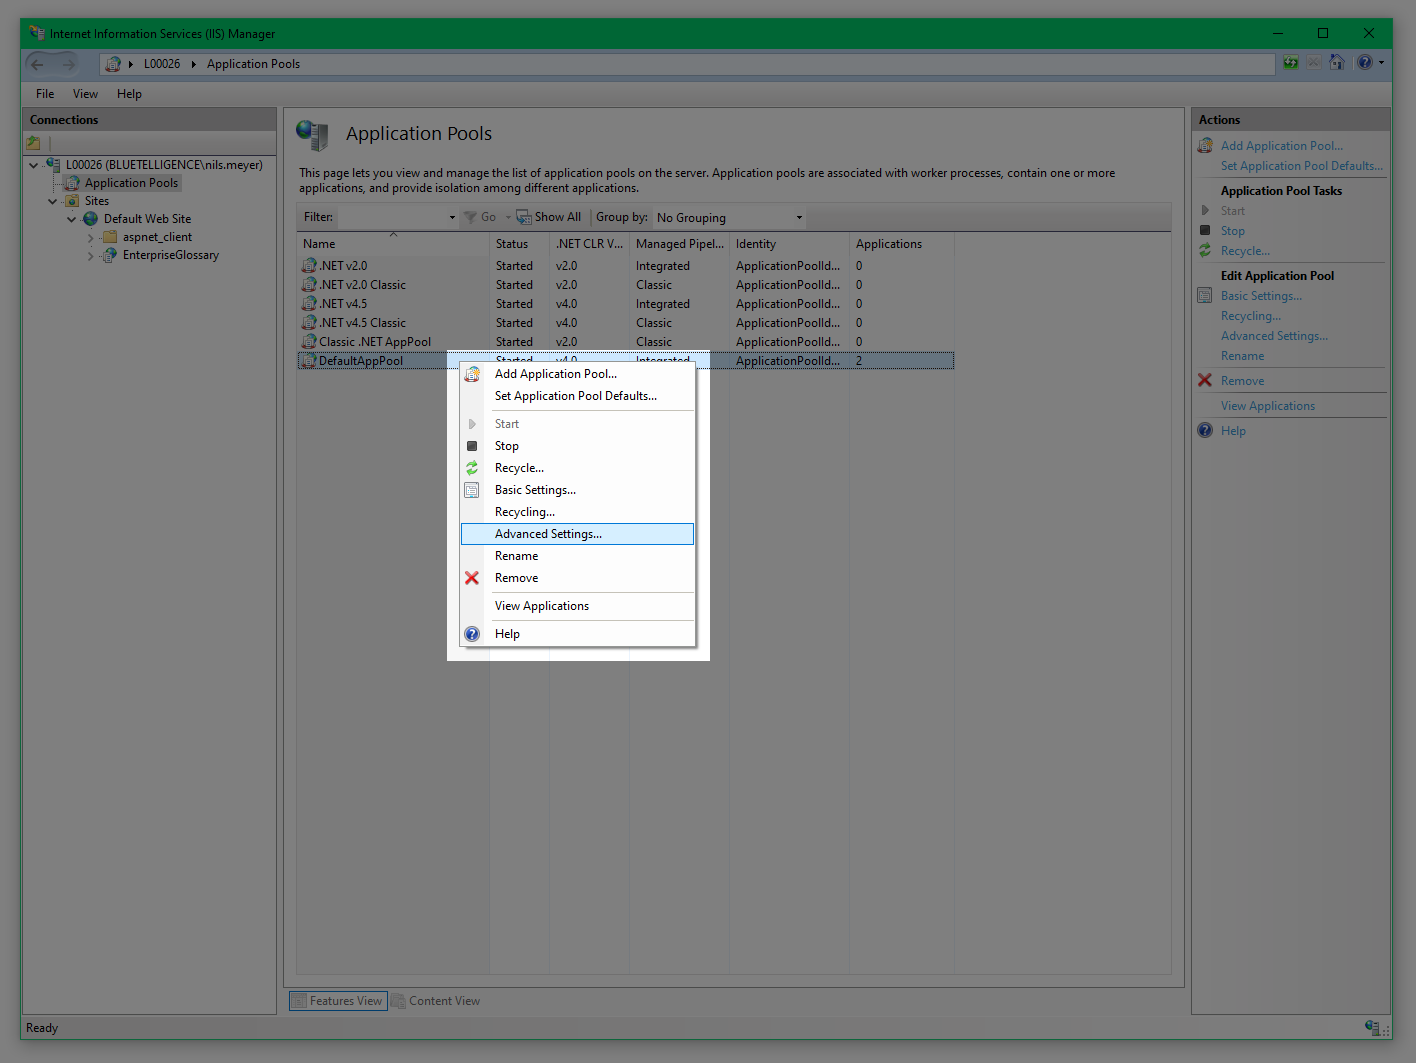This screenshot has width=1416, height=1063.
Task: Click the red X Remove icon in Actions pane
Action: click(1205, 381)
